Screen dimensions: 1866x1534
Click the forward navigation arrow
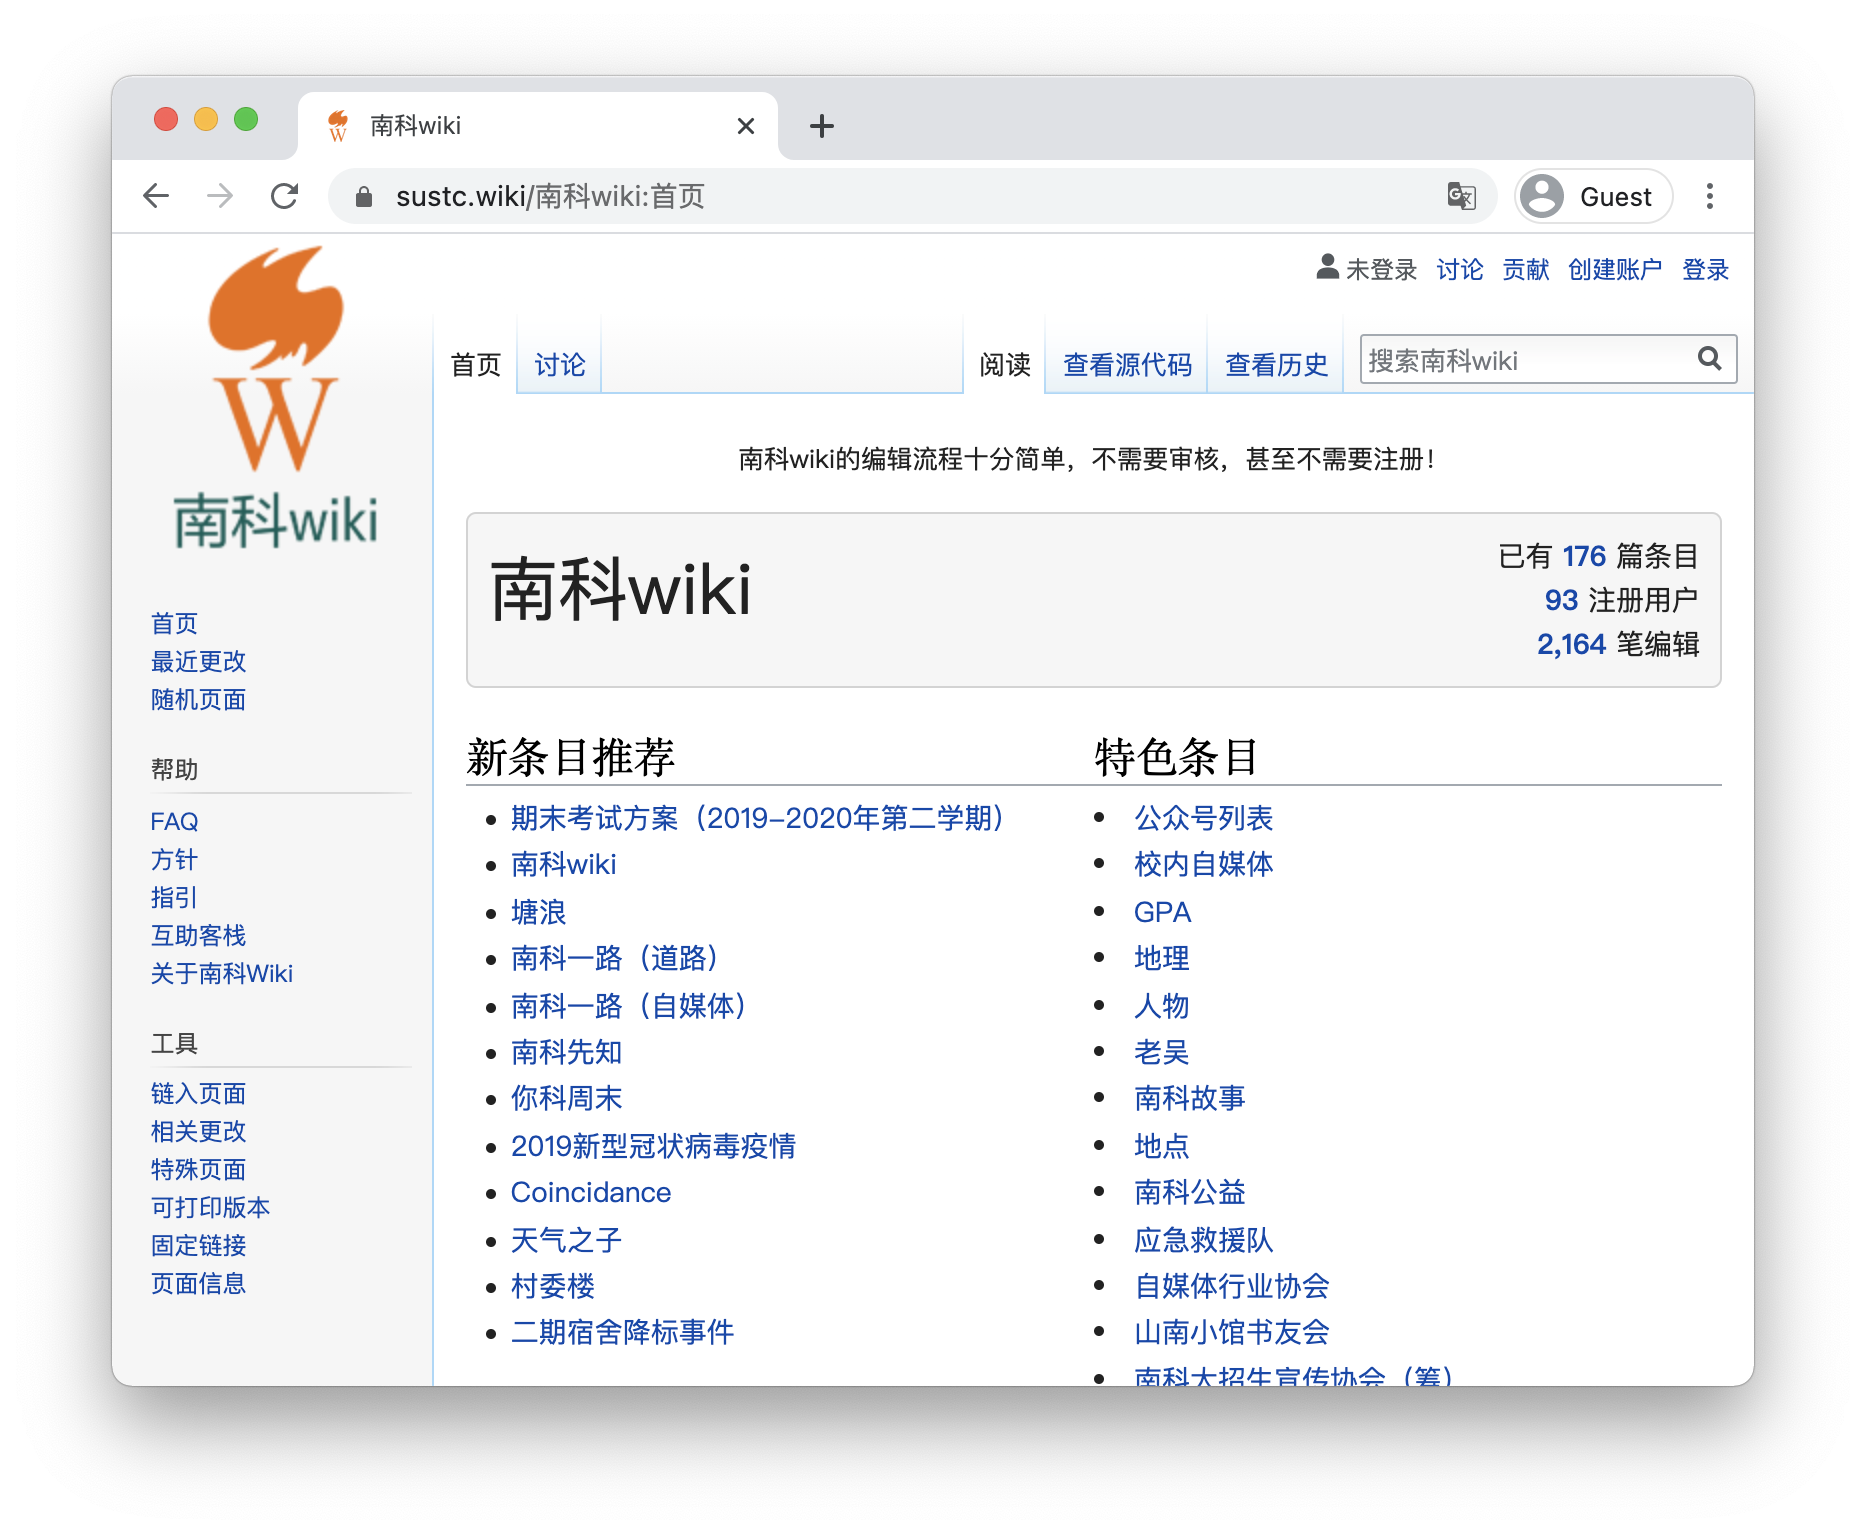point(219,196)
